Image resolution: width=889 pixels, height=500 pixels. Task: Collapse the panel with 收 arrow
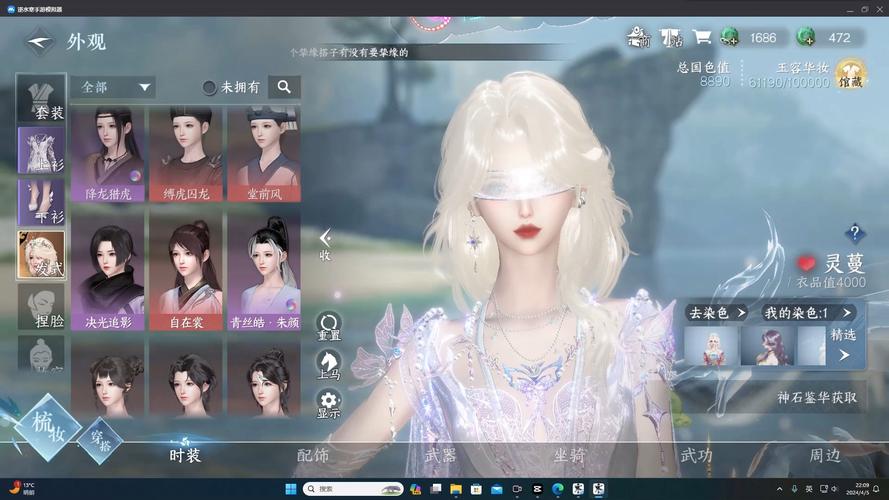tap(325, 244)
